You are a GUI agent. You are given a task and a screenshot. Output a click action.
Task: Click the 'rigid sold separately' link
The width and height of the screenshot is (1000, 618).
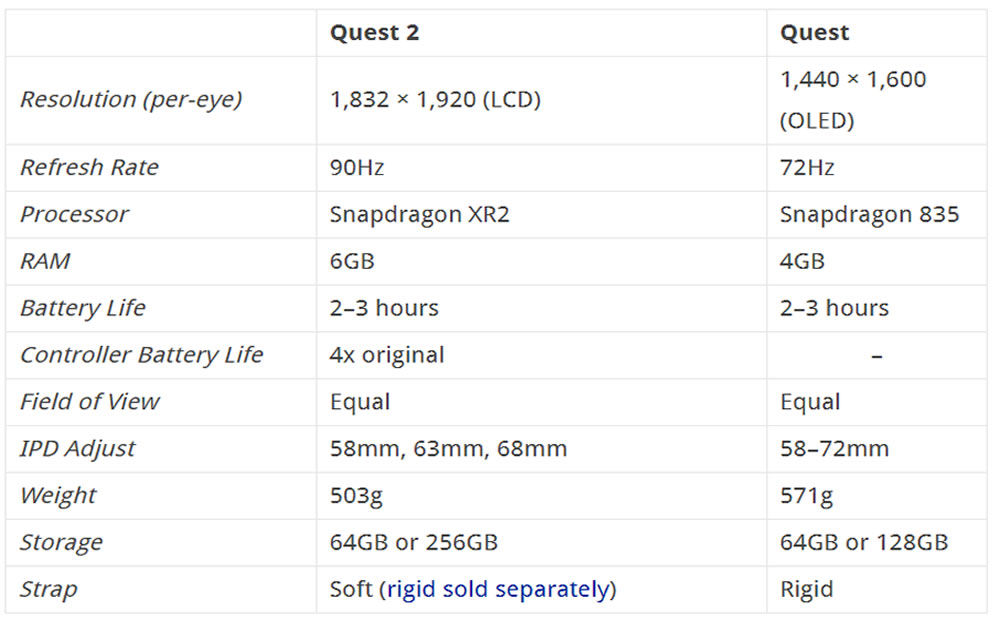click(498, 589)
